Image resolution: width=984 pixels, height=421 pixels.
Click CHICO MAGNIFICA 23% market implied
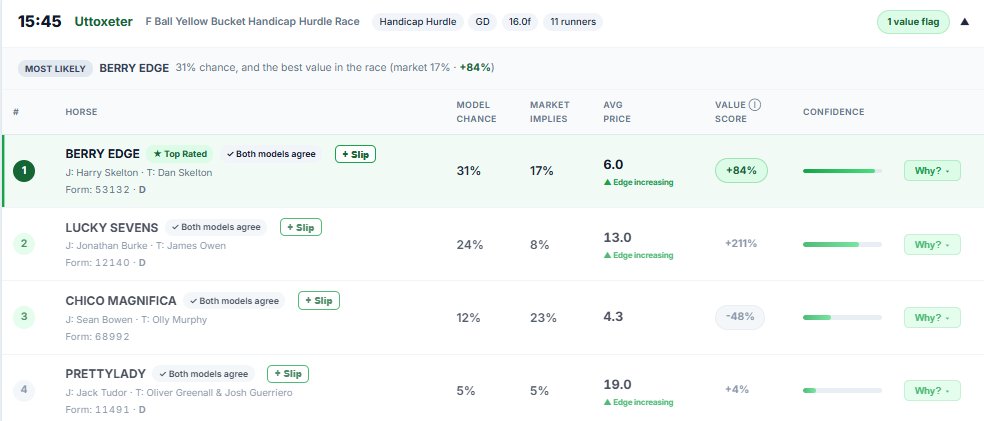click(x=543, y=317)
